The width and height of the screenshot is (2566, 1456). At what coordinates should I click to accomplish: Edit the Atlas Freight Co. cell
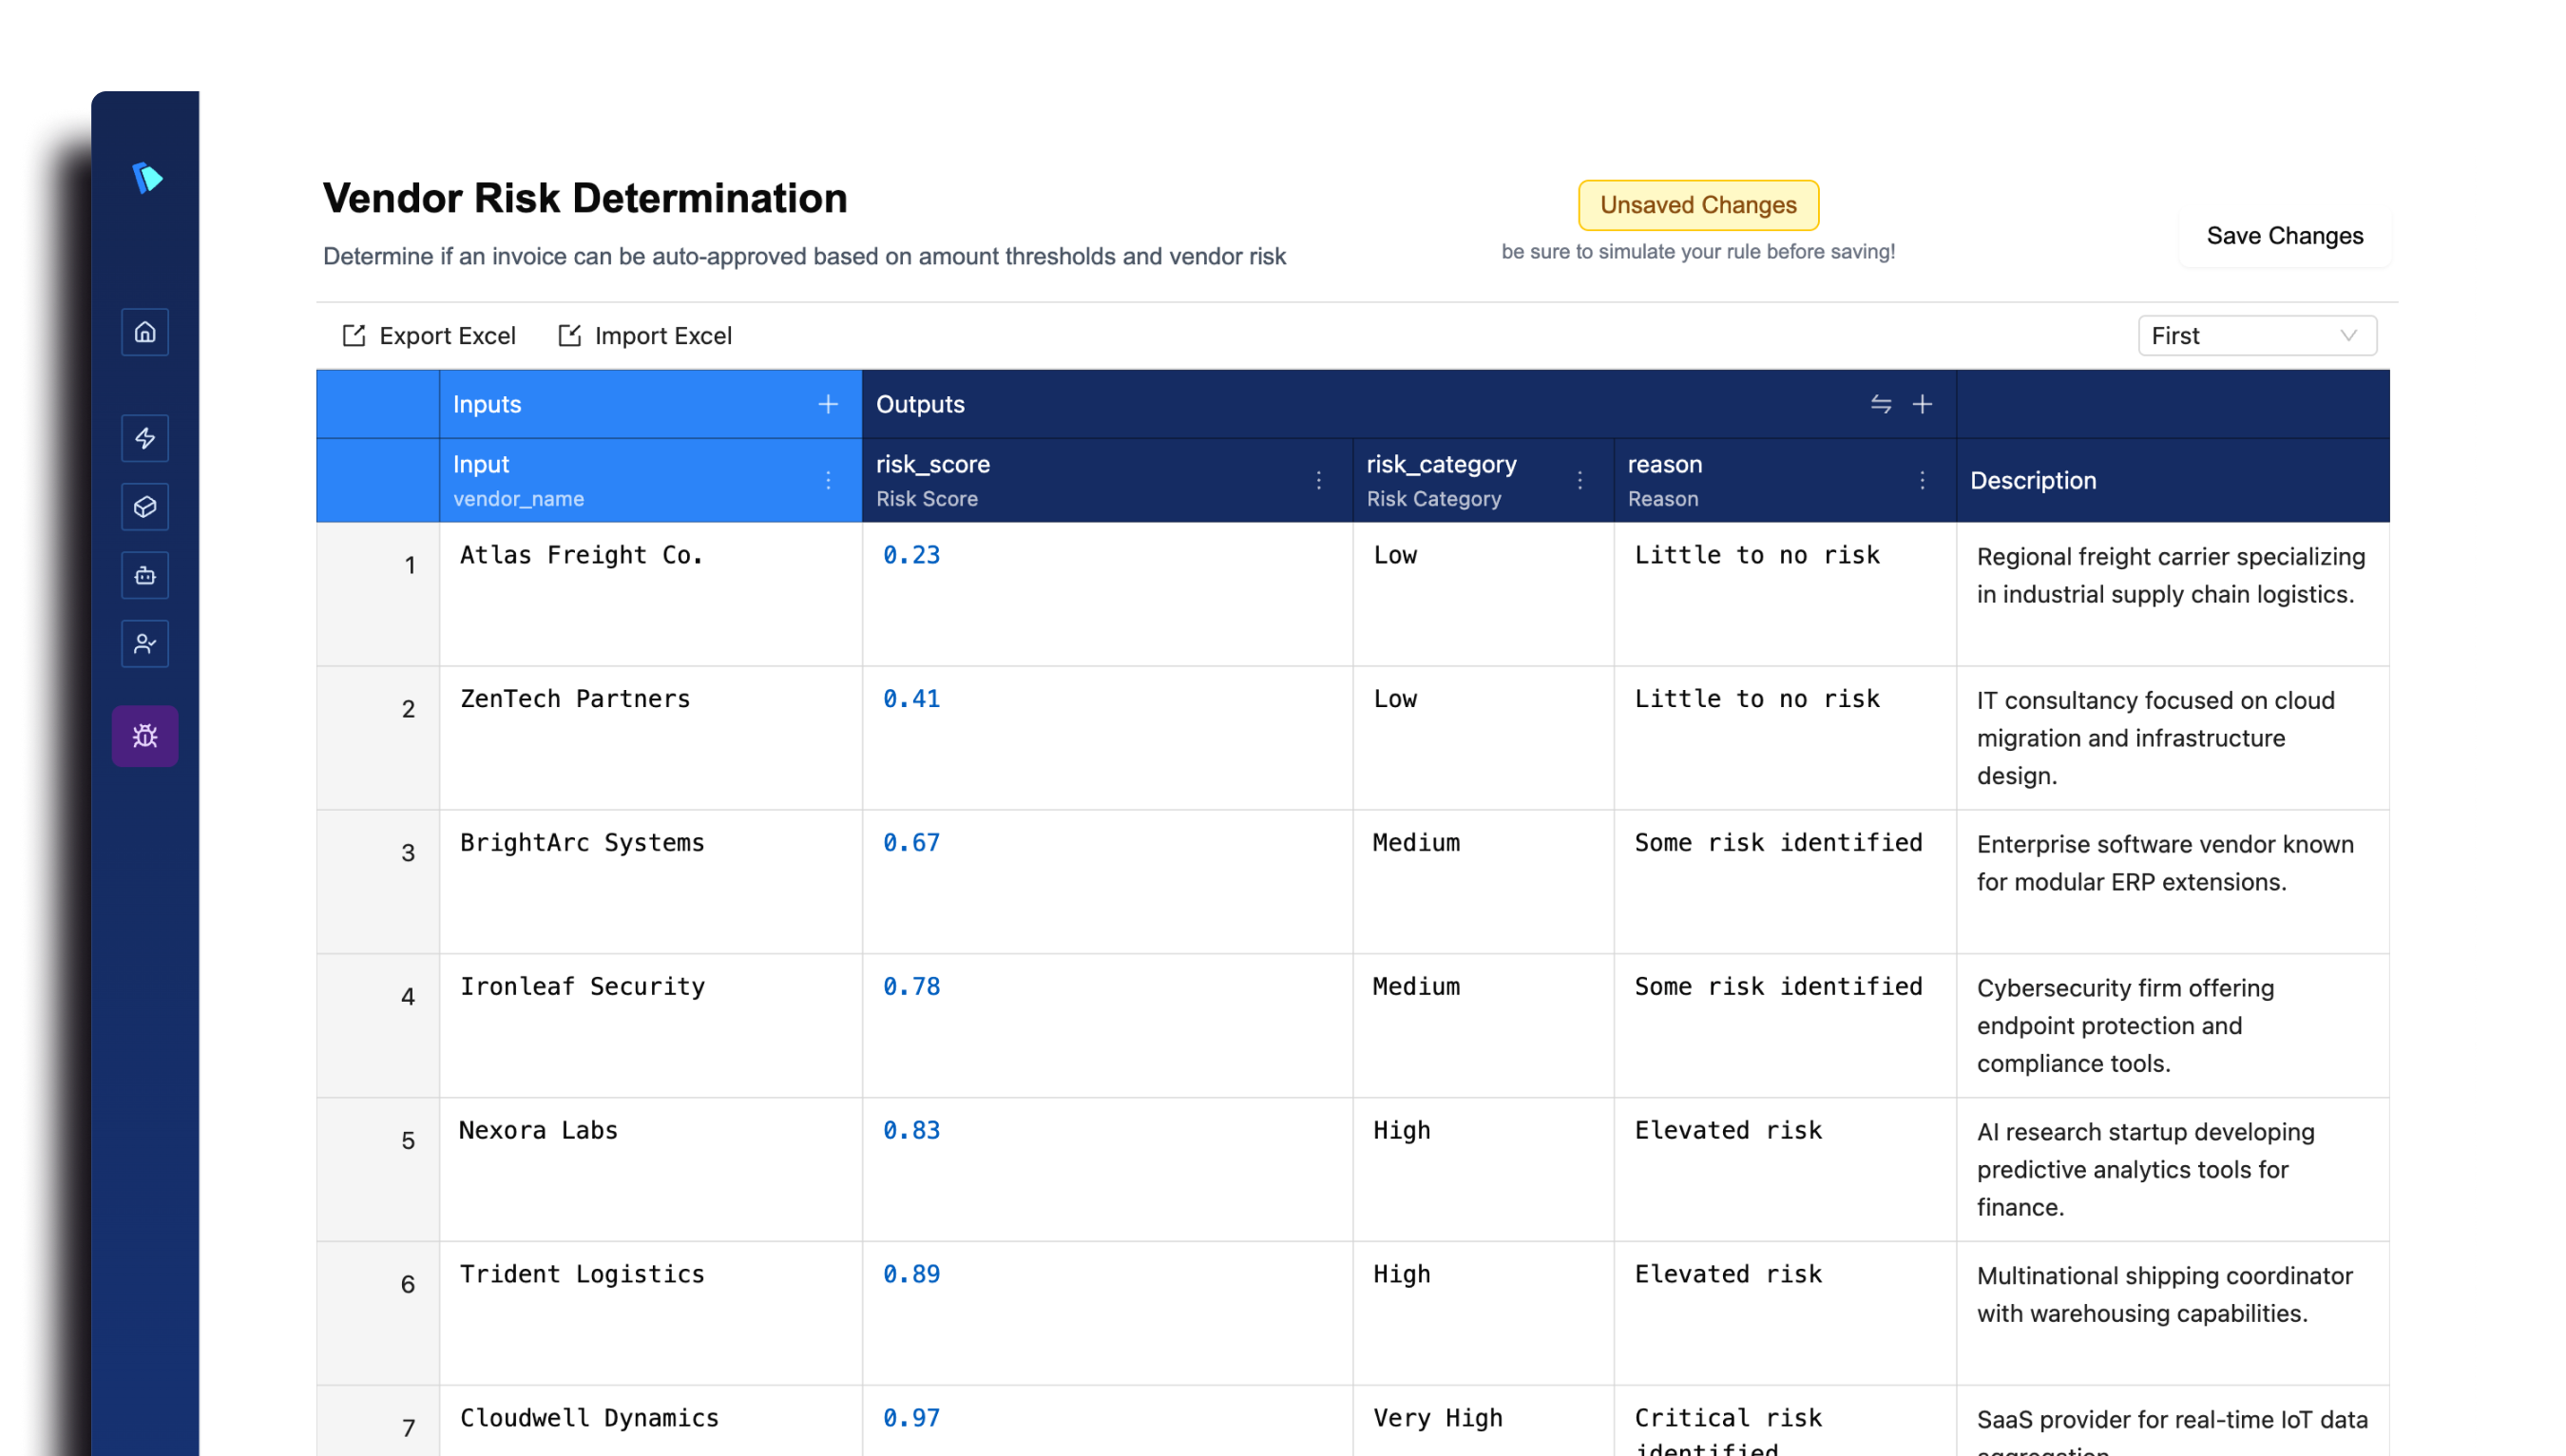(650, 594)
